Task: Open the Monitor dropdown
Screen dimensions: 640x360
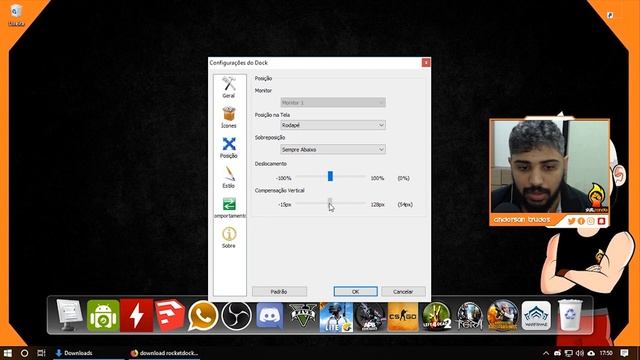Action: point(333,102)
